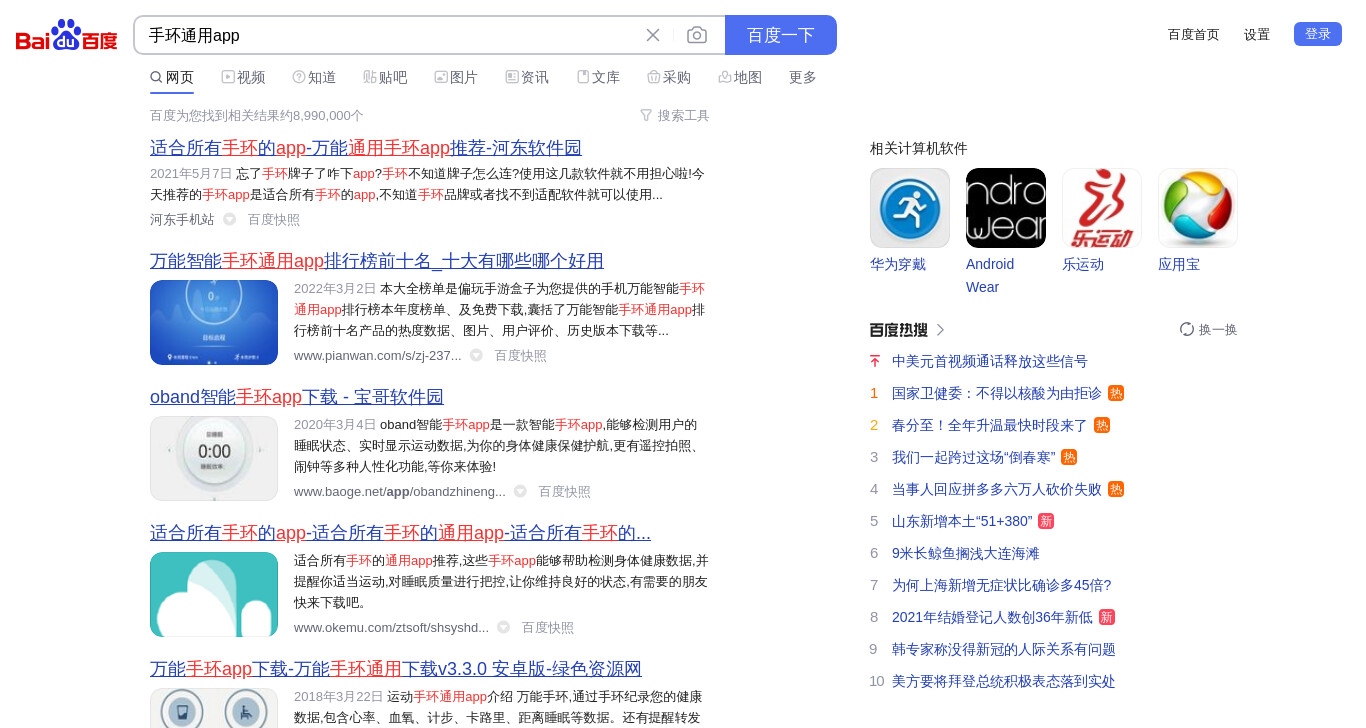Open 百度快照 for okemu result
Screen dimensions: 1366x728
pos(548,627)
